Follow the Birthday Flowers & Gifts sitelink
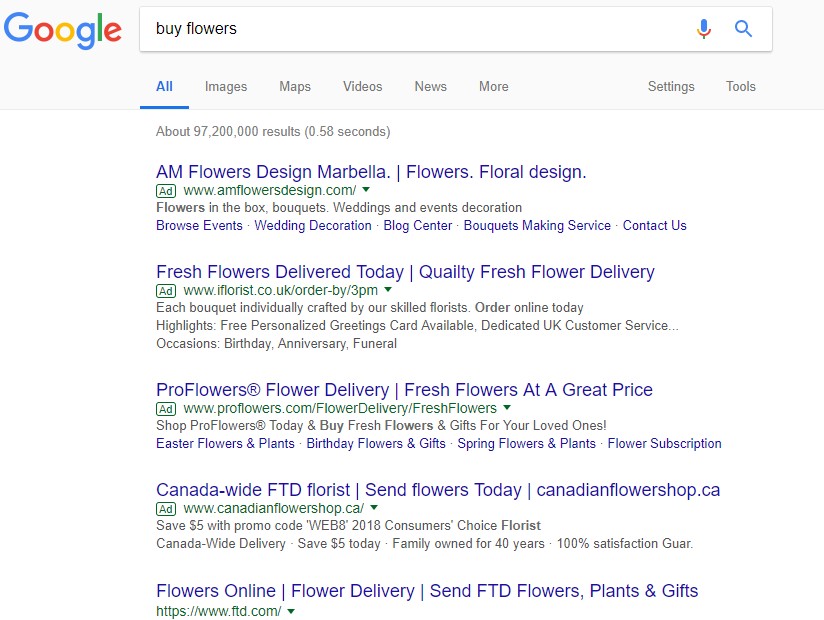This screenshot has width=824, height=620. 376,443
